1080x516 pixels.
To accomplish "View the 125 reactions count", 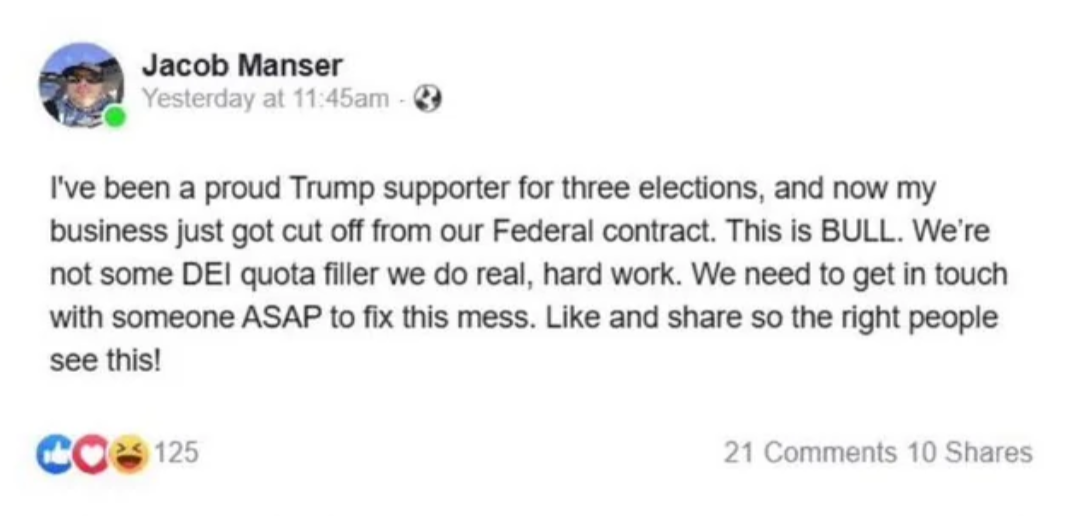I will (177, 452).
